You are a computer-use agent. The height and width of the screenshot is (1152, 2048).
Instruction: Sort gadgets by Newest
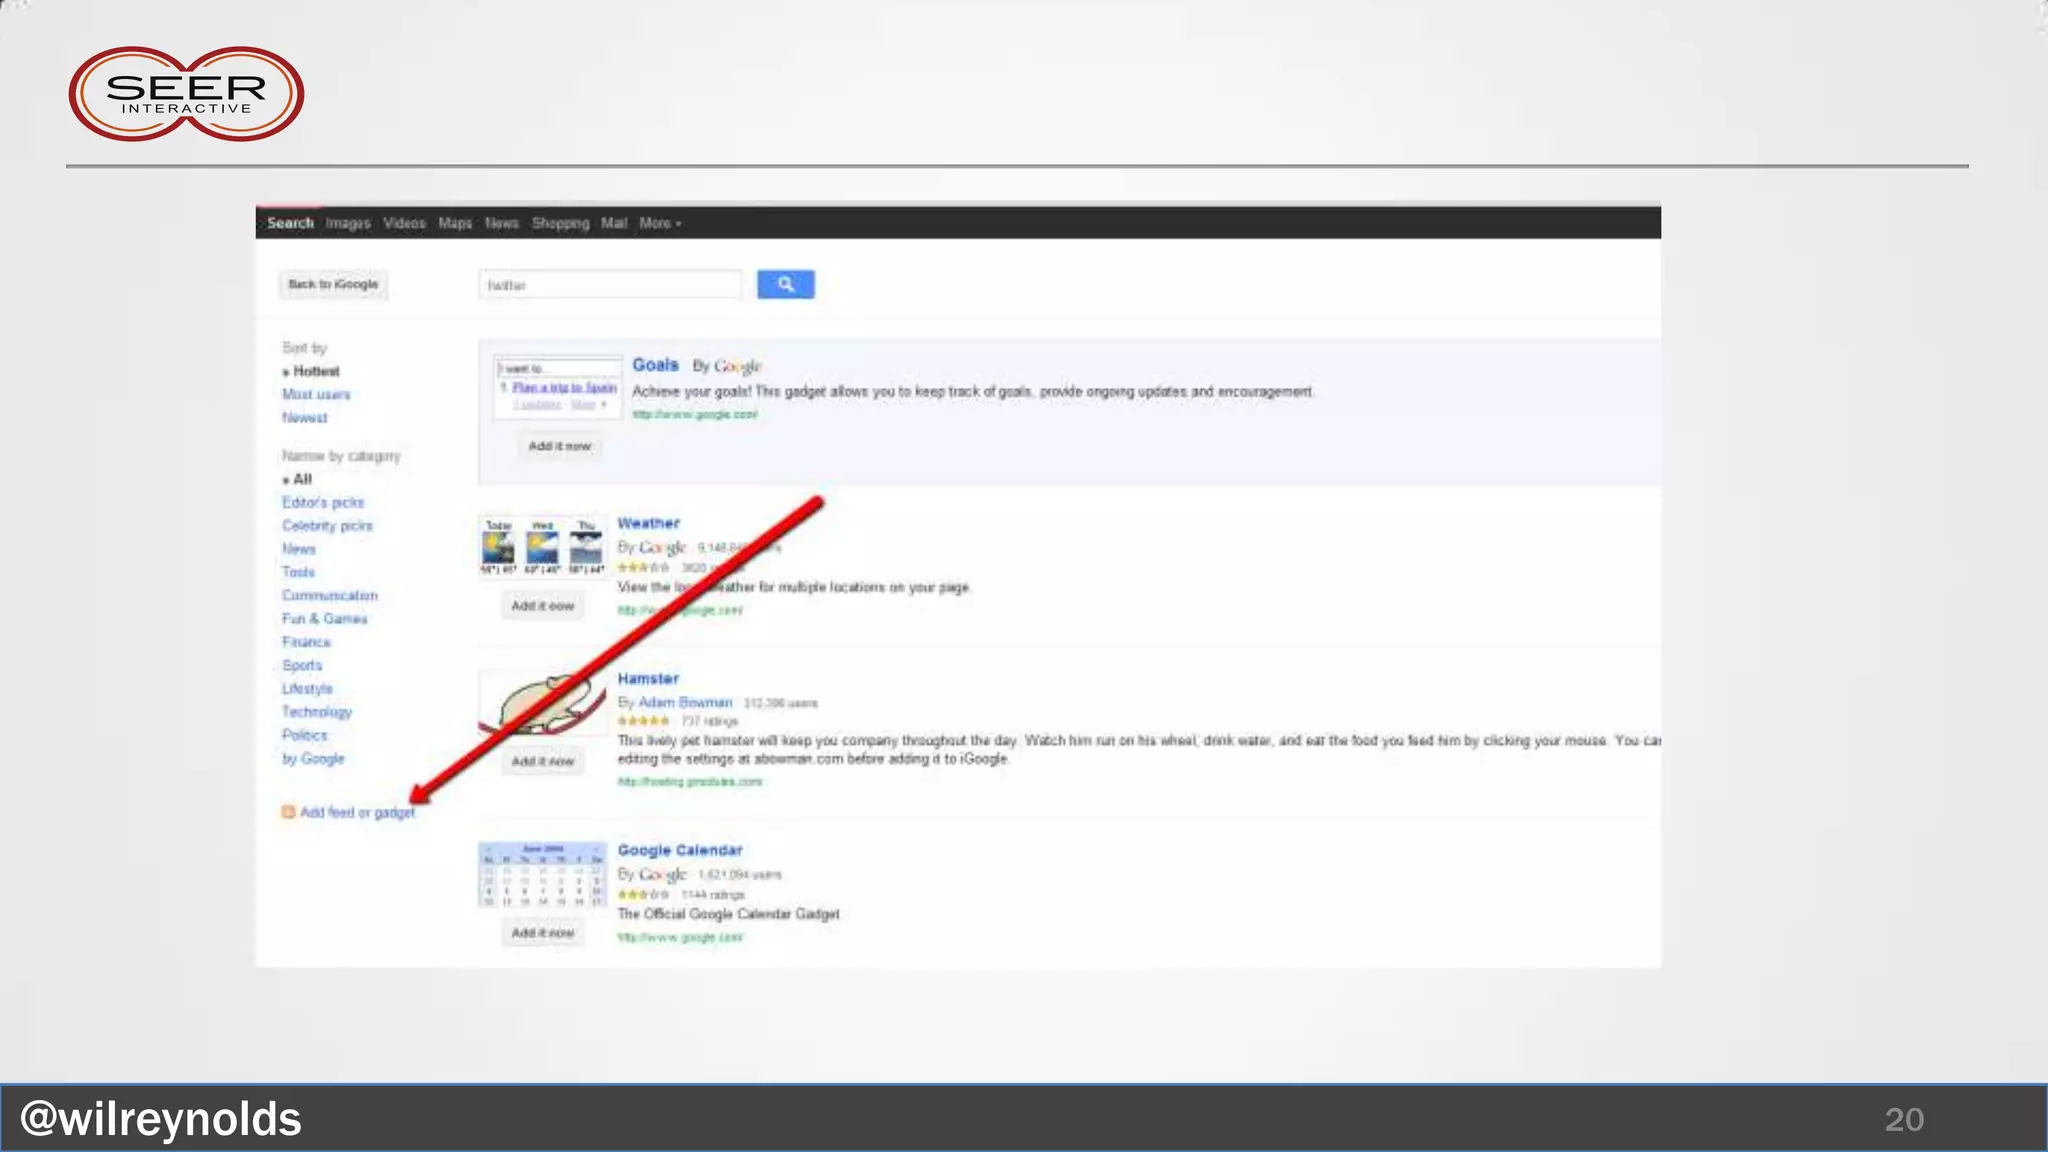click(304, 418)
